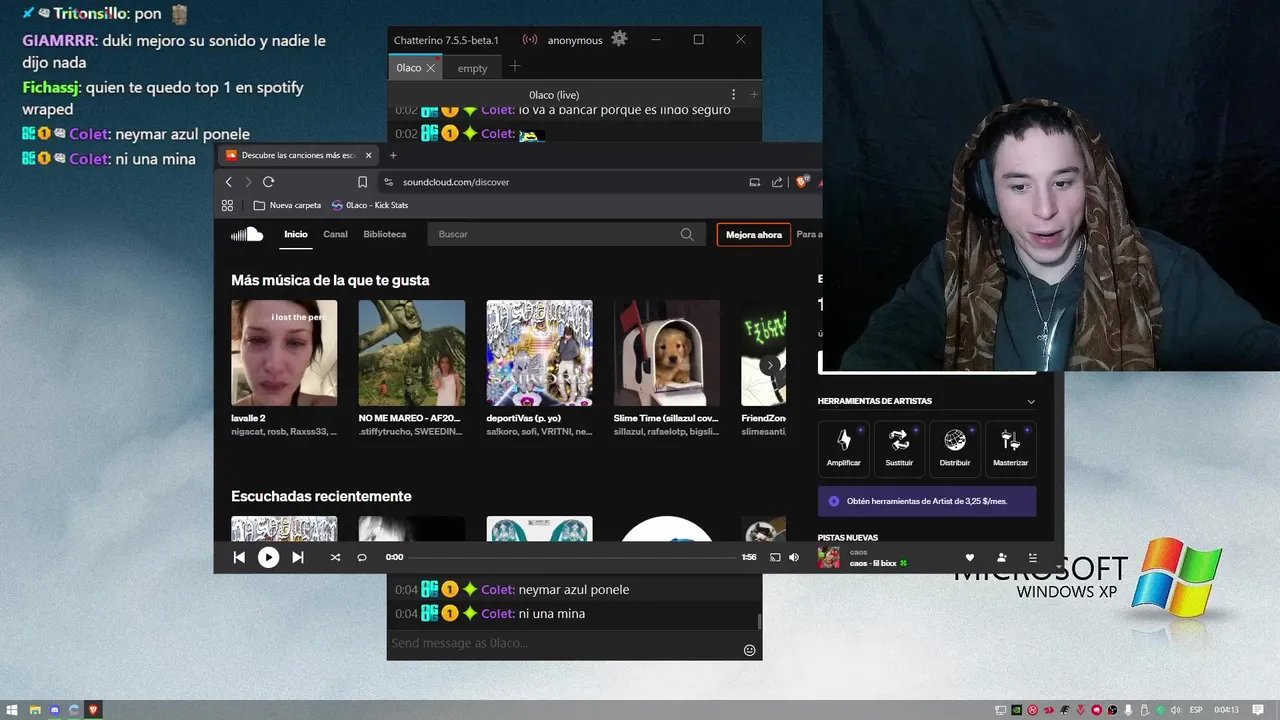Reload the SoundCloud page

(x=268, y=182)
